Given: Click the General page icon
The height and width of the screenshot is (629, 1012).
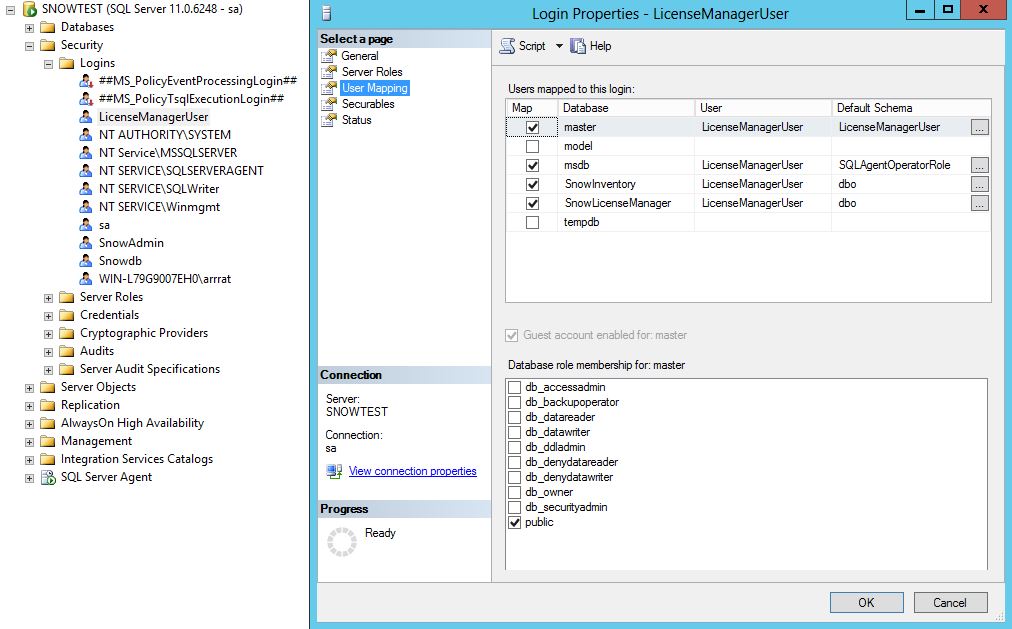Looking at the screenshot, I should (330, 55).
